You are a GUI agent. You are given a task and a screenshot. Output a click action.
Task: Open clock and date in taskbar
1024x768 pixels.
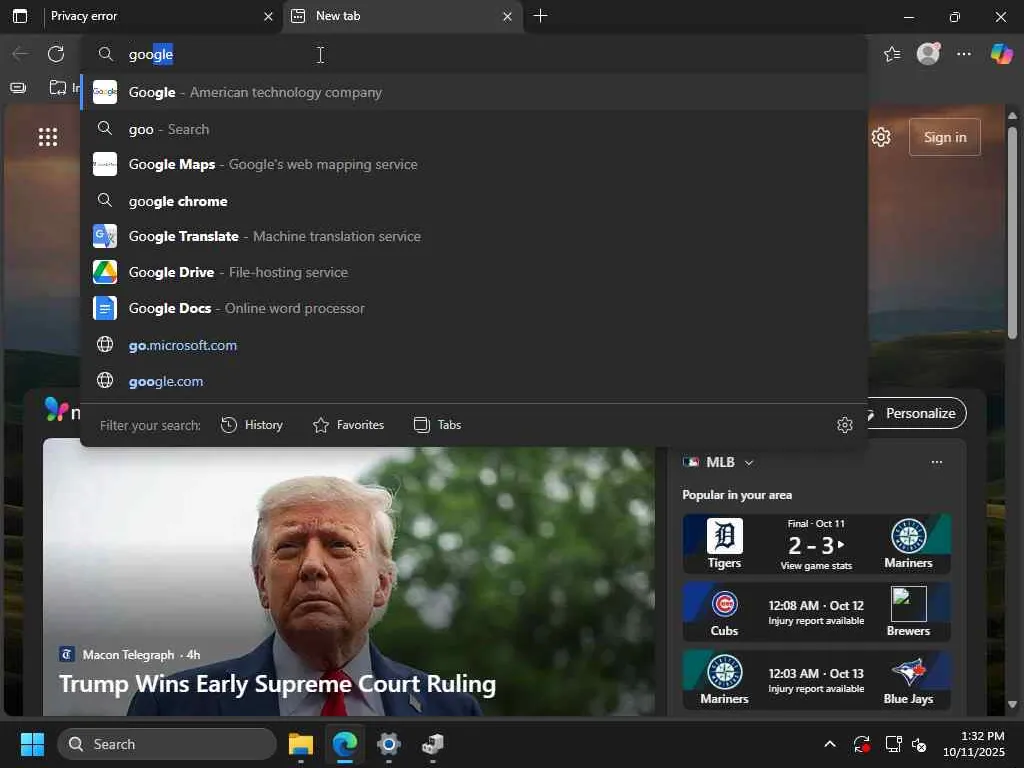point(974,744)
